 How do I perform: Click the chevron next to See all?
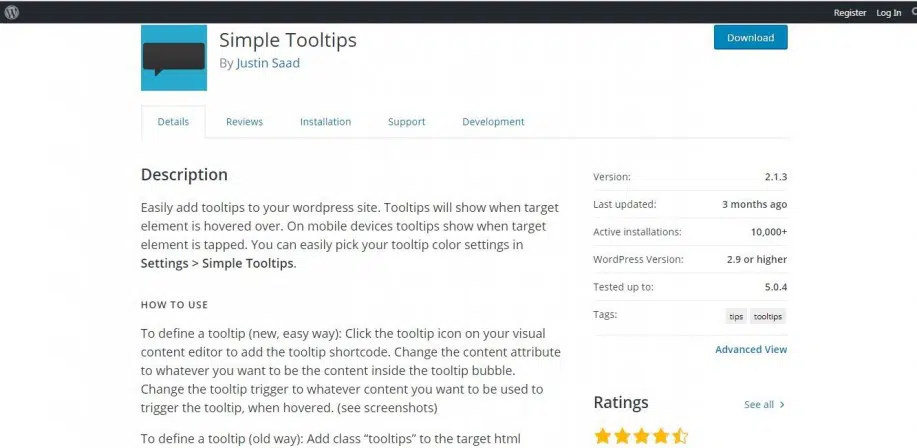click(x=782, y=405)
